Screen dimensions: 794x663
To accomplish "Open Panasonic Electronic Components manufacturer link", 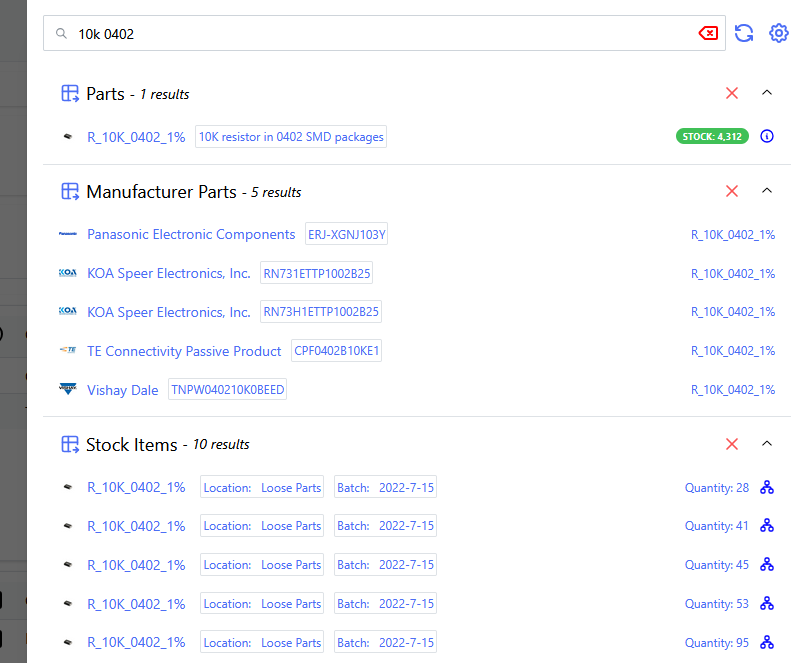I will coord(191,235).
